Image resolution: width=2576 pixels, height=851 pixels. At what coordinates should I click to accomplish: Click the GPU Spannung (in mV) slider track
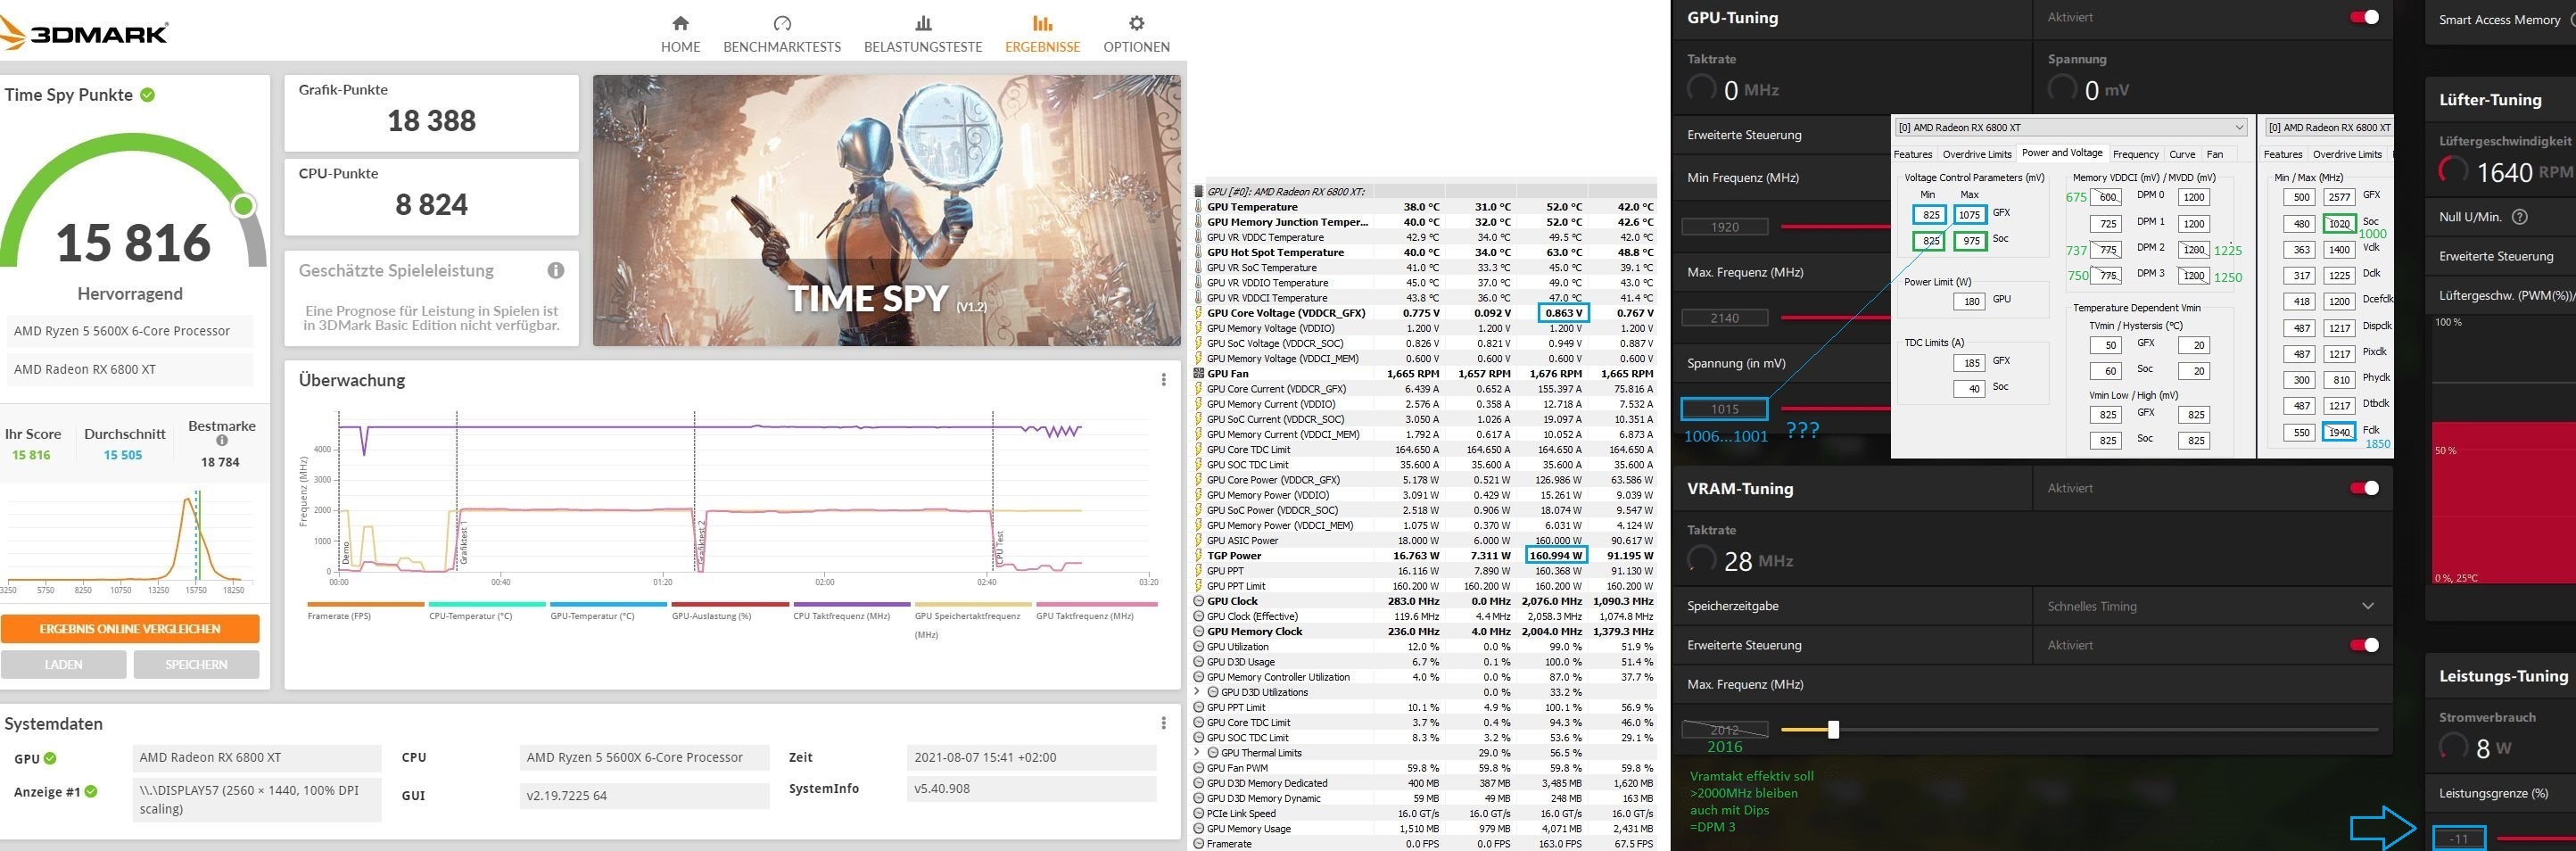point(1836,408)
